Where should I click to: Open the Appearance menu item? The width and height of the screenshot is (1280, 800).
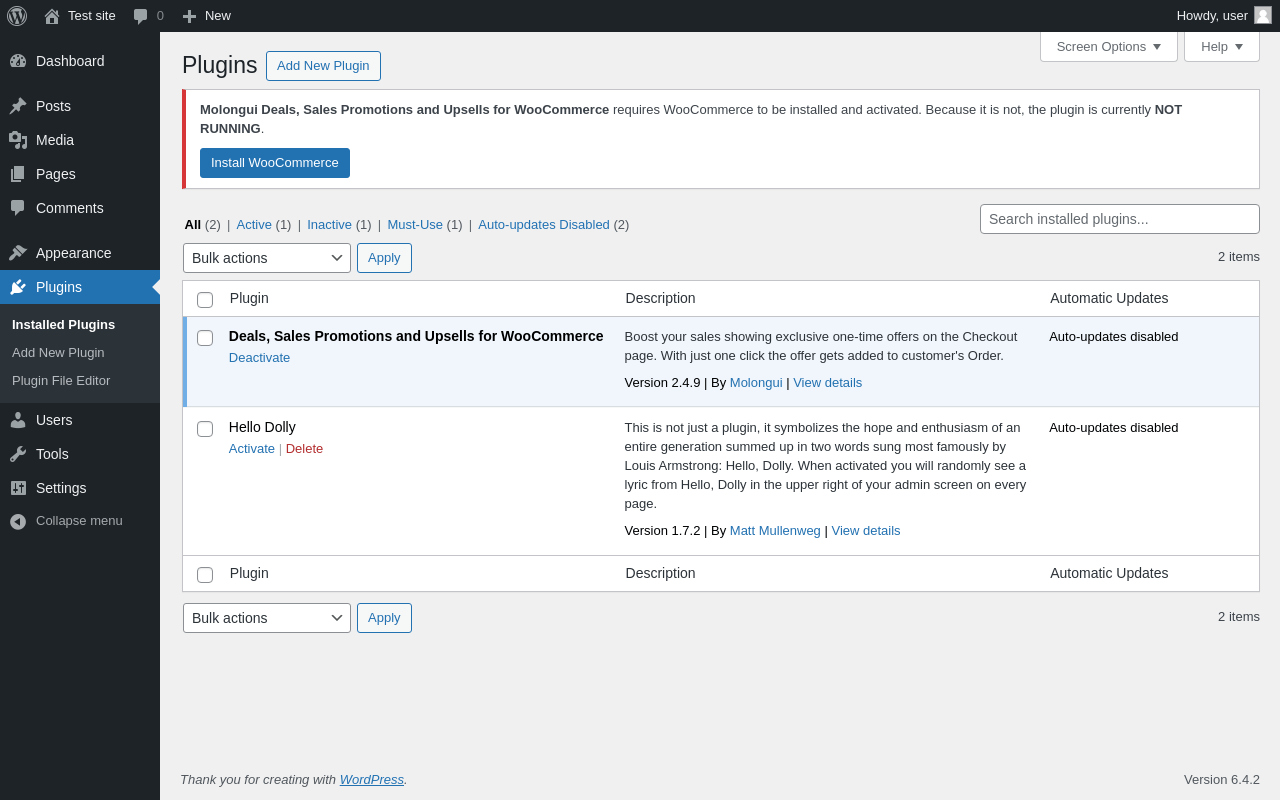(80, 253)
